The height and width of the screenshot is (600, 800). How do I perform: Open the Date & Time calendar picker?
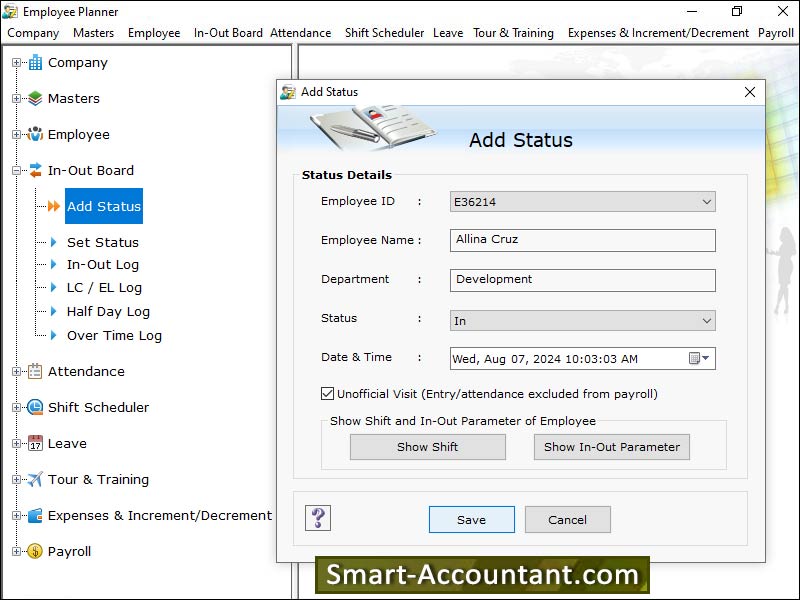[698, 359]
